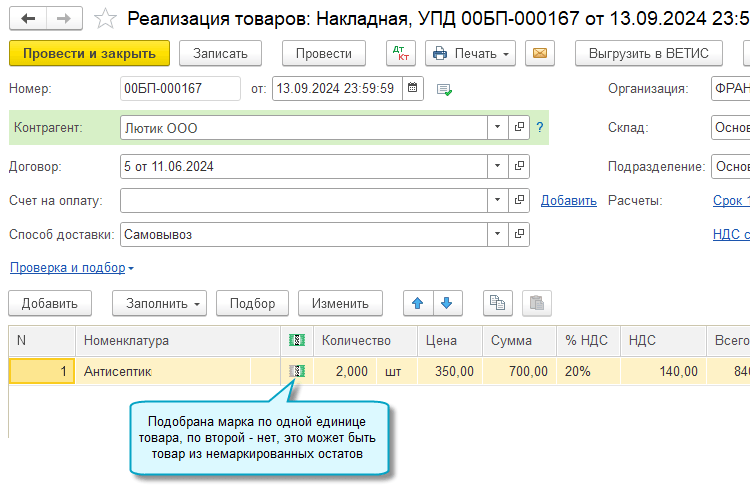Select the Сумма column header
This screenshot has width=750, height=485.
[x=519, y=341]
